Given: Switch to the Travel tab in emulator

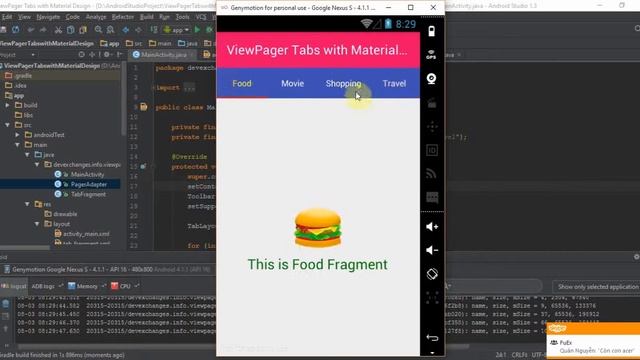Looking at the screenshot, I should click(x=394, y=83).
